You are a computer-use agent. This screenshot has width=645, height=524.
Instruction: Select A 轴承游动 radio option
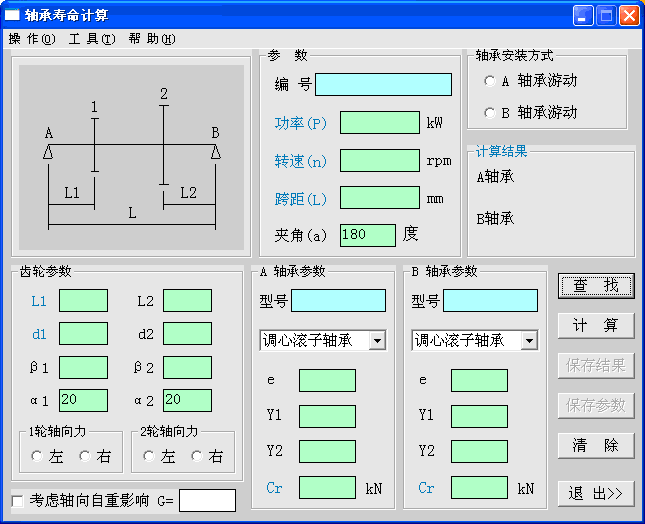(489, 81)
